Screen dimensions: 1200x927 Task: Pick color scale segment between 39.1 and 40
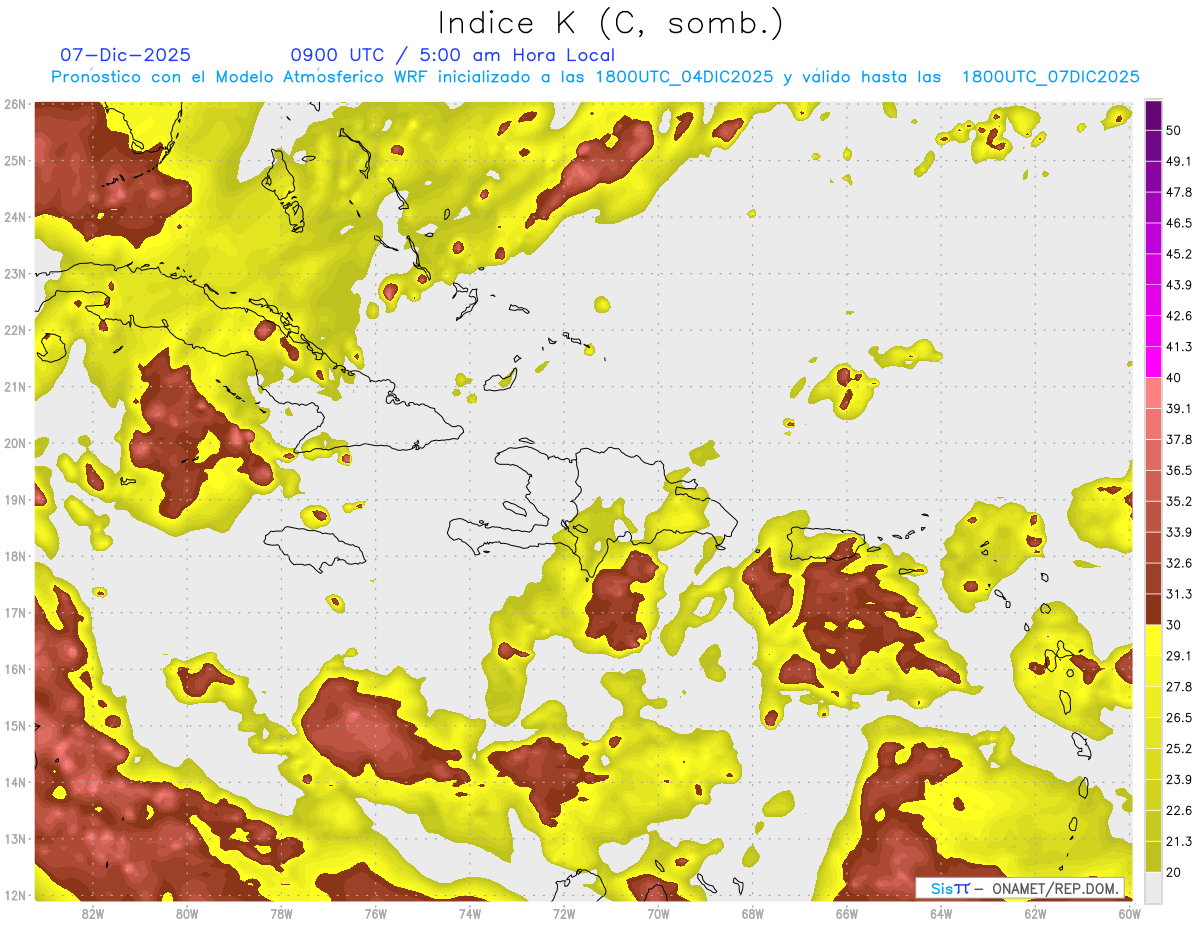pos(1154,392)
